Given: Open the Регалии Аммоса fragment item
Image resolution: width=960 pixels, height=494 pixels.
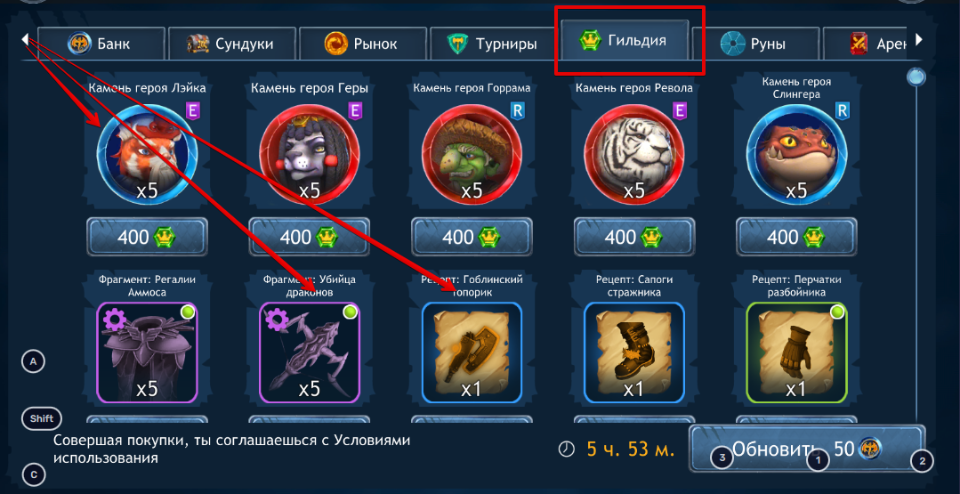Looking at the screenshot, I should 148,352.
